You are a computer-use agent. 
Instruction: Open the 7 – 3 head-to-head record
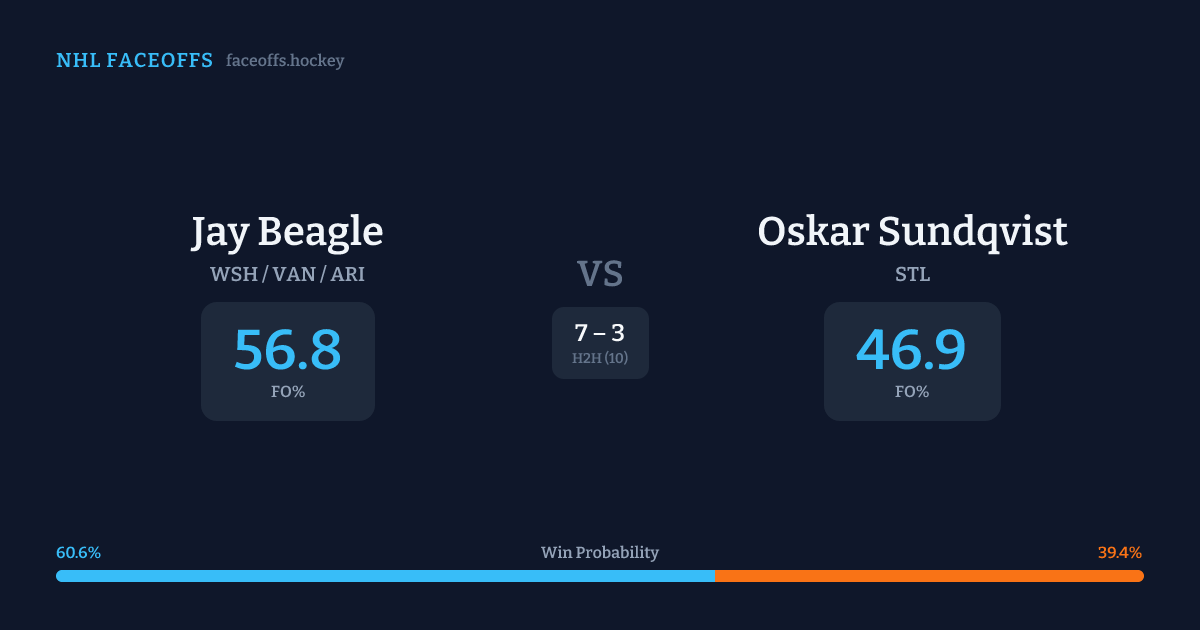click(x=600, y=333)
